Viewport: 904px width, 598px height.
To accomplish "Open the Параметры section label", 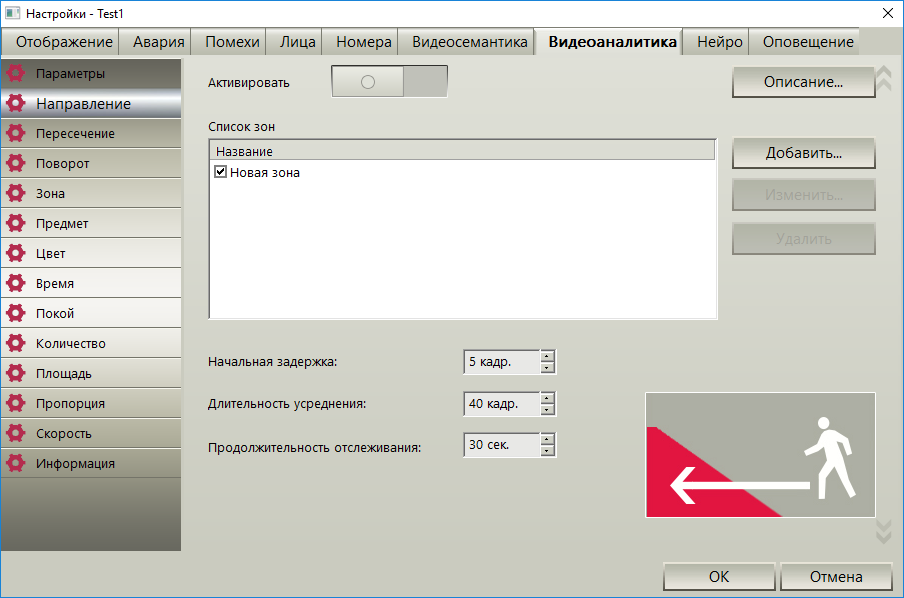I will (x=70, y=74).
